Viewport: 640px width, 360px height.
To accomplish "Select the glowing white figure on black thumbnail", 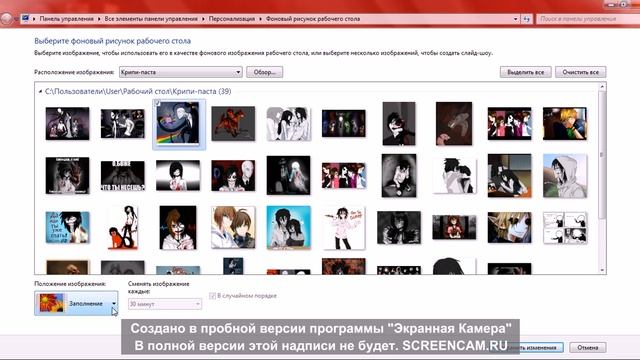I will (x=289, y=176).
